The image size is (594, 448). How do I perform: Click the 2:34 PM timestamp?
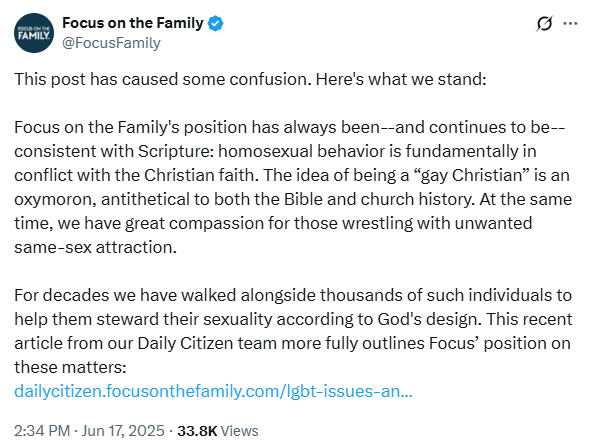(x=42, y=431)
